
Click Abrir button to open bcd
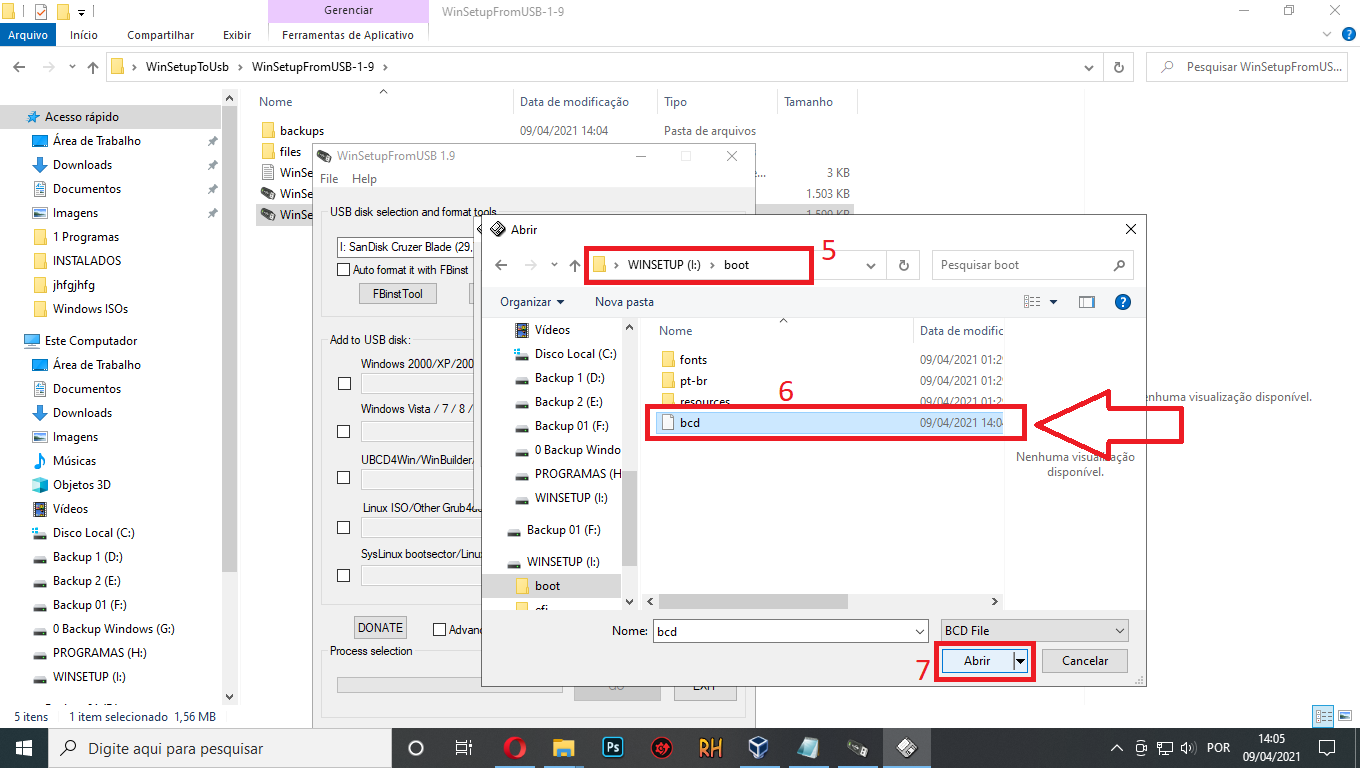coord(977,661)
